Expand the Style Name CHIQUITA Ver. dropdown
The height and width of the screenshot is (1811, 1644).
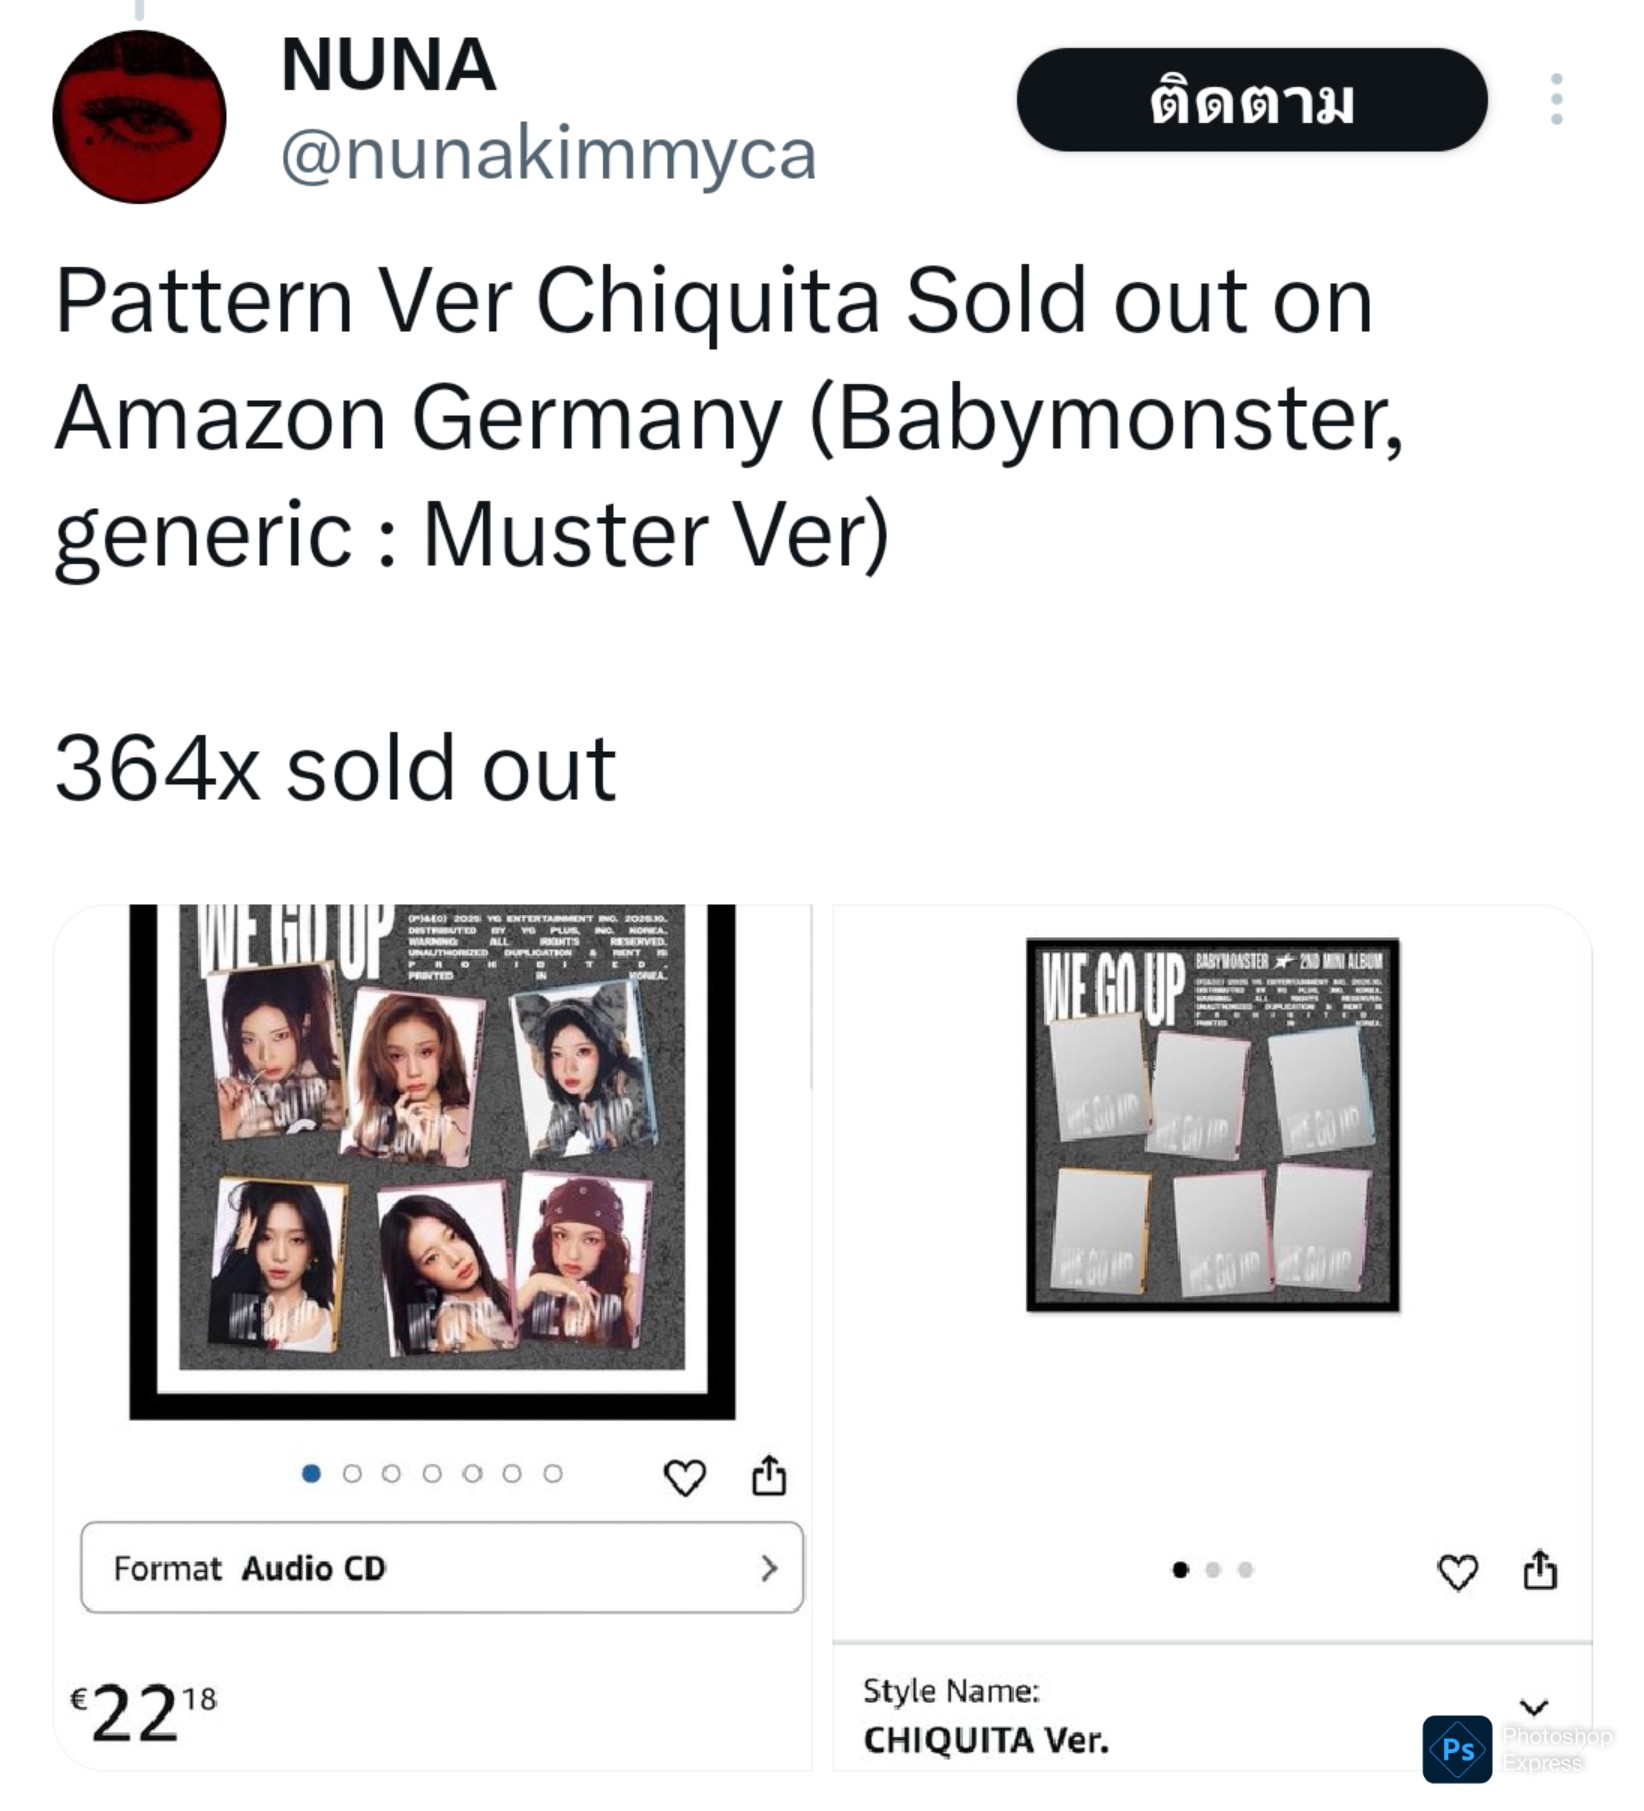[x=1534, y=1706]
